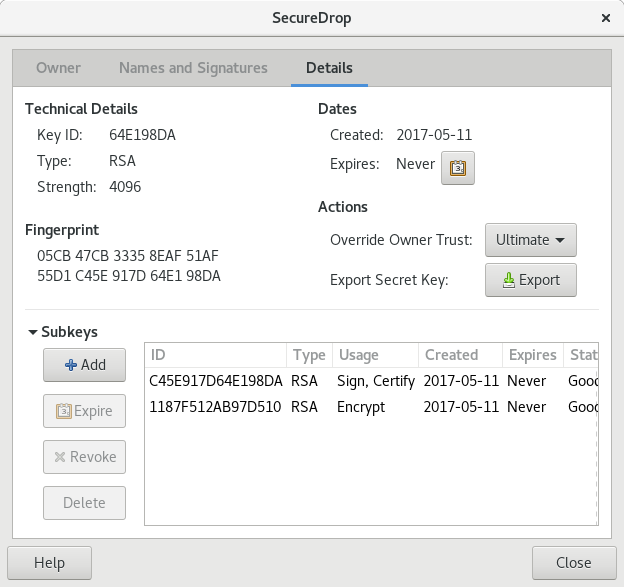624x587 pixels.
Task: Open the Override Owner Trust dropdown
Action: click(530, 240)
